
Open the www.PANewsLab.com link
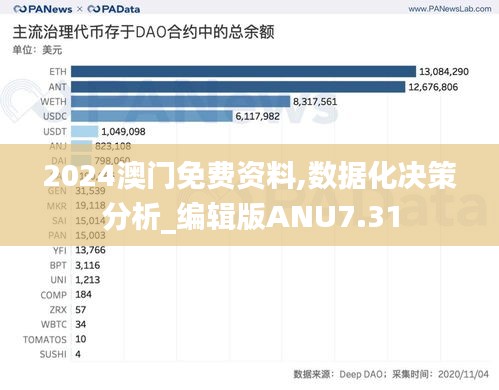(450, 9)
